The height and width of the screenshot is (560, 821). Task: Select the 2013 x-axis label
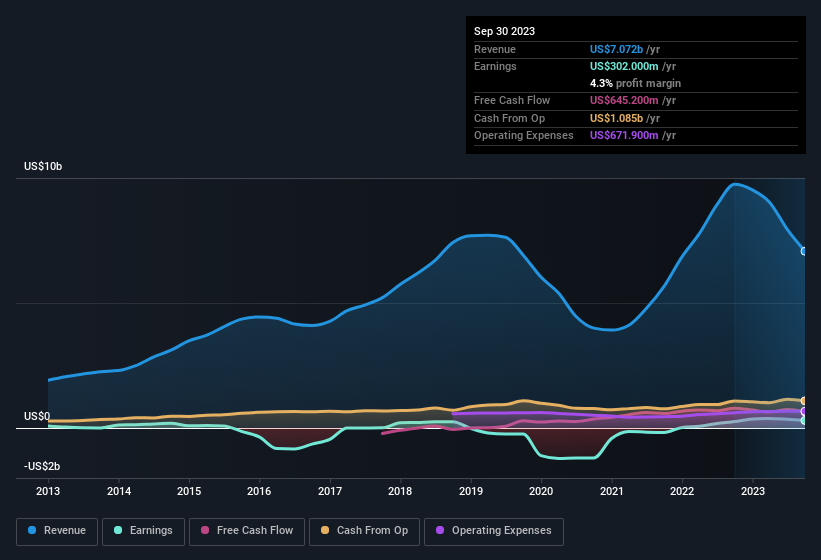pyautogui.click(x=48, y=491)
